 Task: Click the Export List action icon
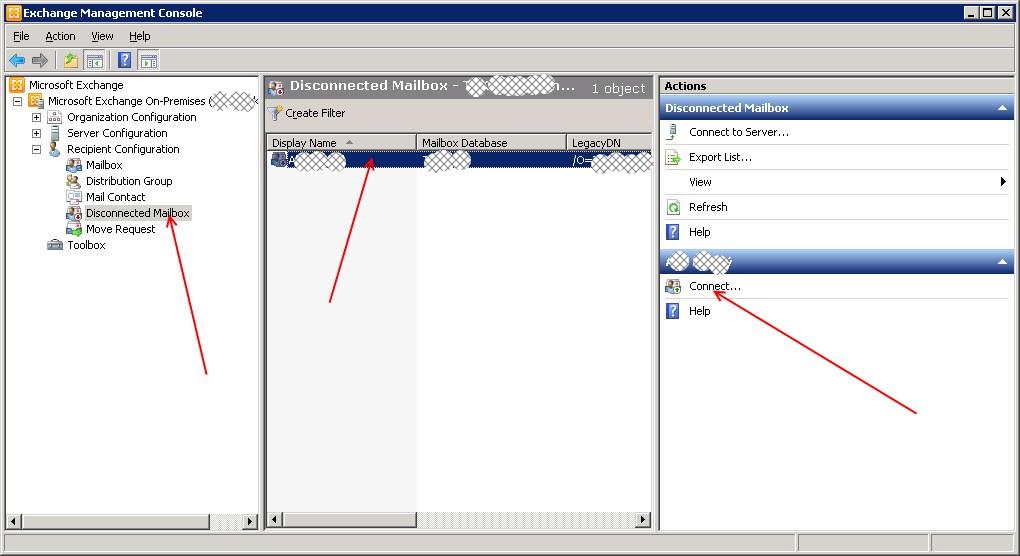pyautogui.click(x=673, y=157)
